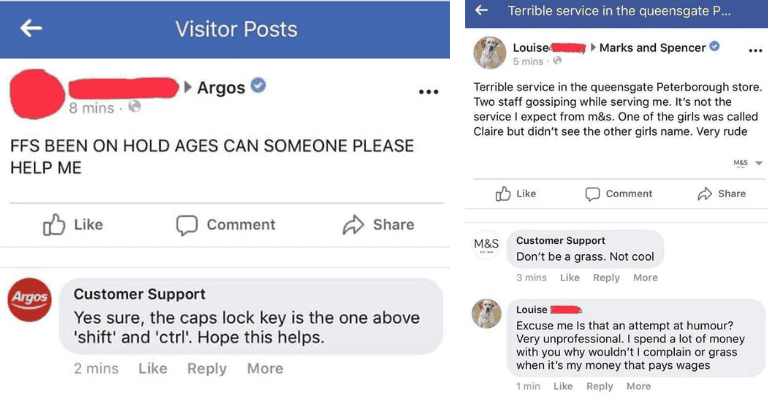Screen dimensions: 768x402
Task: Share the Argos visitor post
Action: point(378,225)
